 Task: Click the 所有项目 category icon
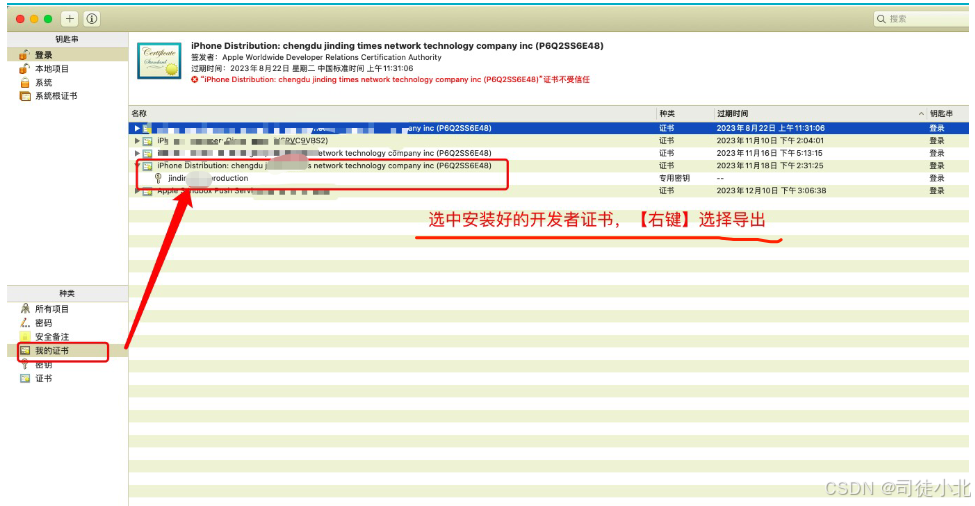pyautogui.click(x=25, y=309)
